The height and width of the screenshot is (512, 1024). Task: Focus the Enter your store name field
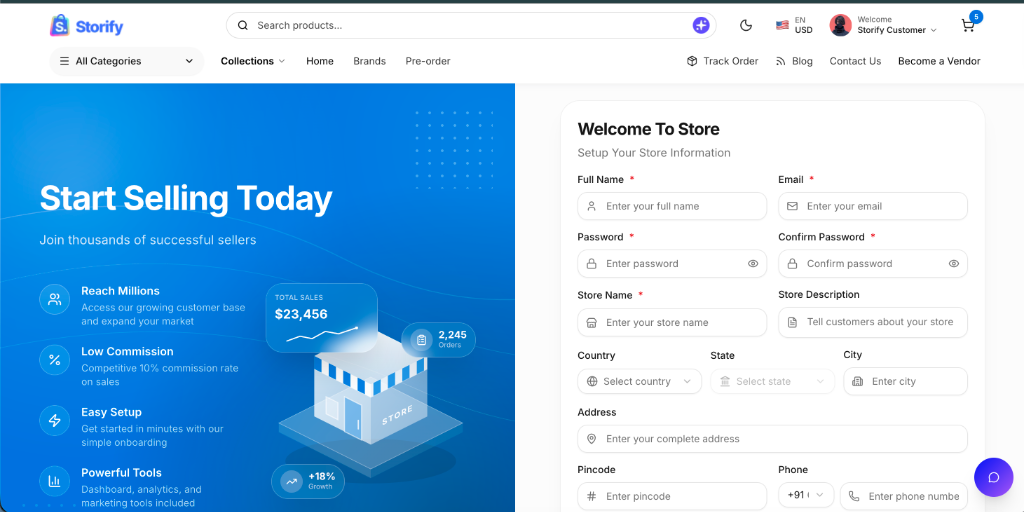point(672,323)
